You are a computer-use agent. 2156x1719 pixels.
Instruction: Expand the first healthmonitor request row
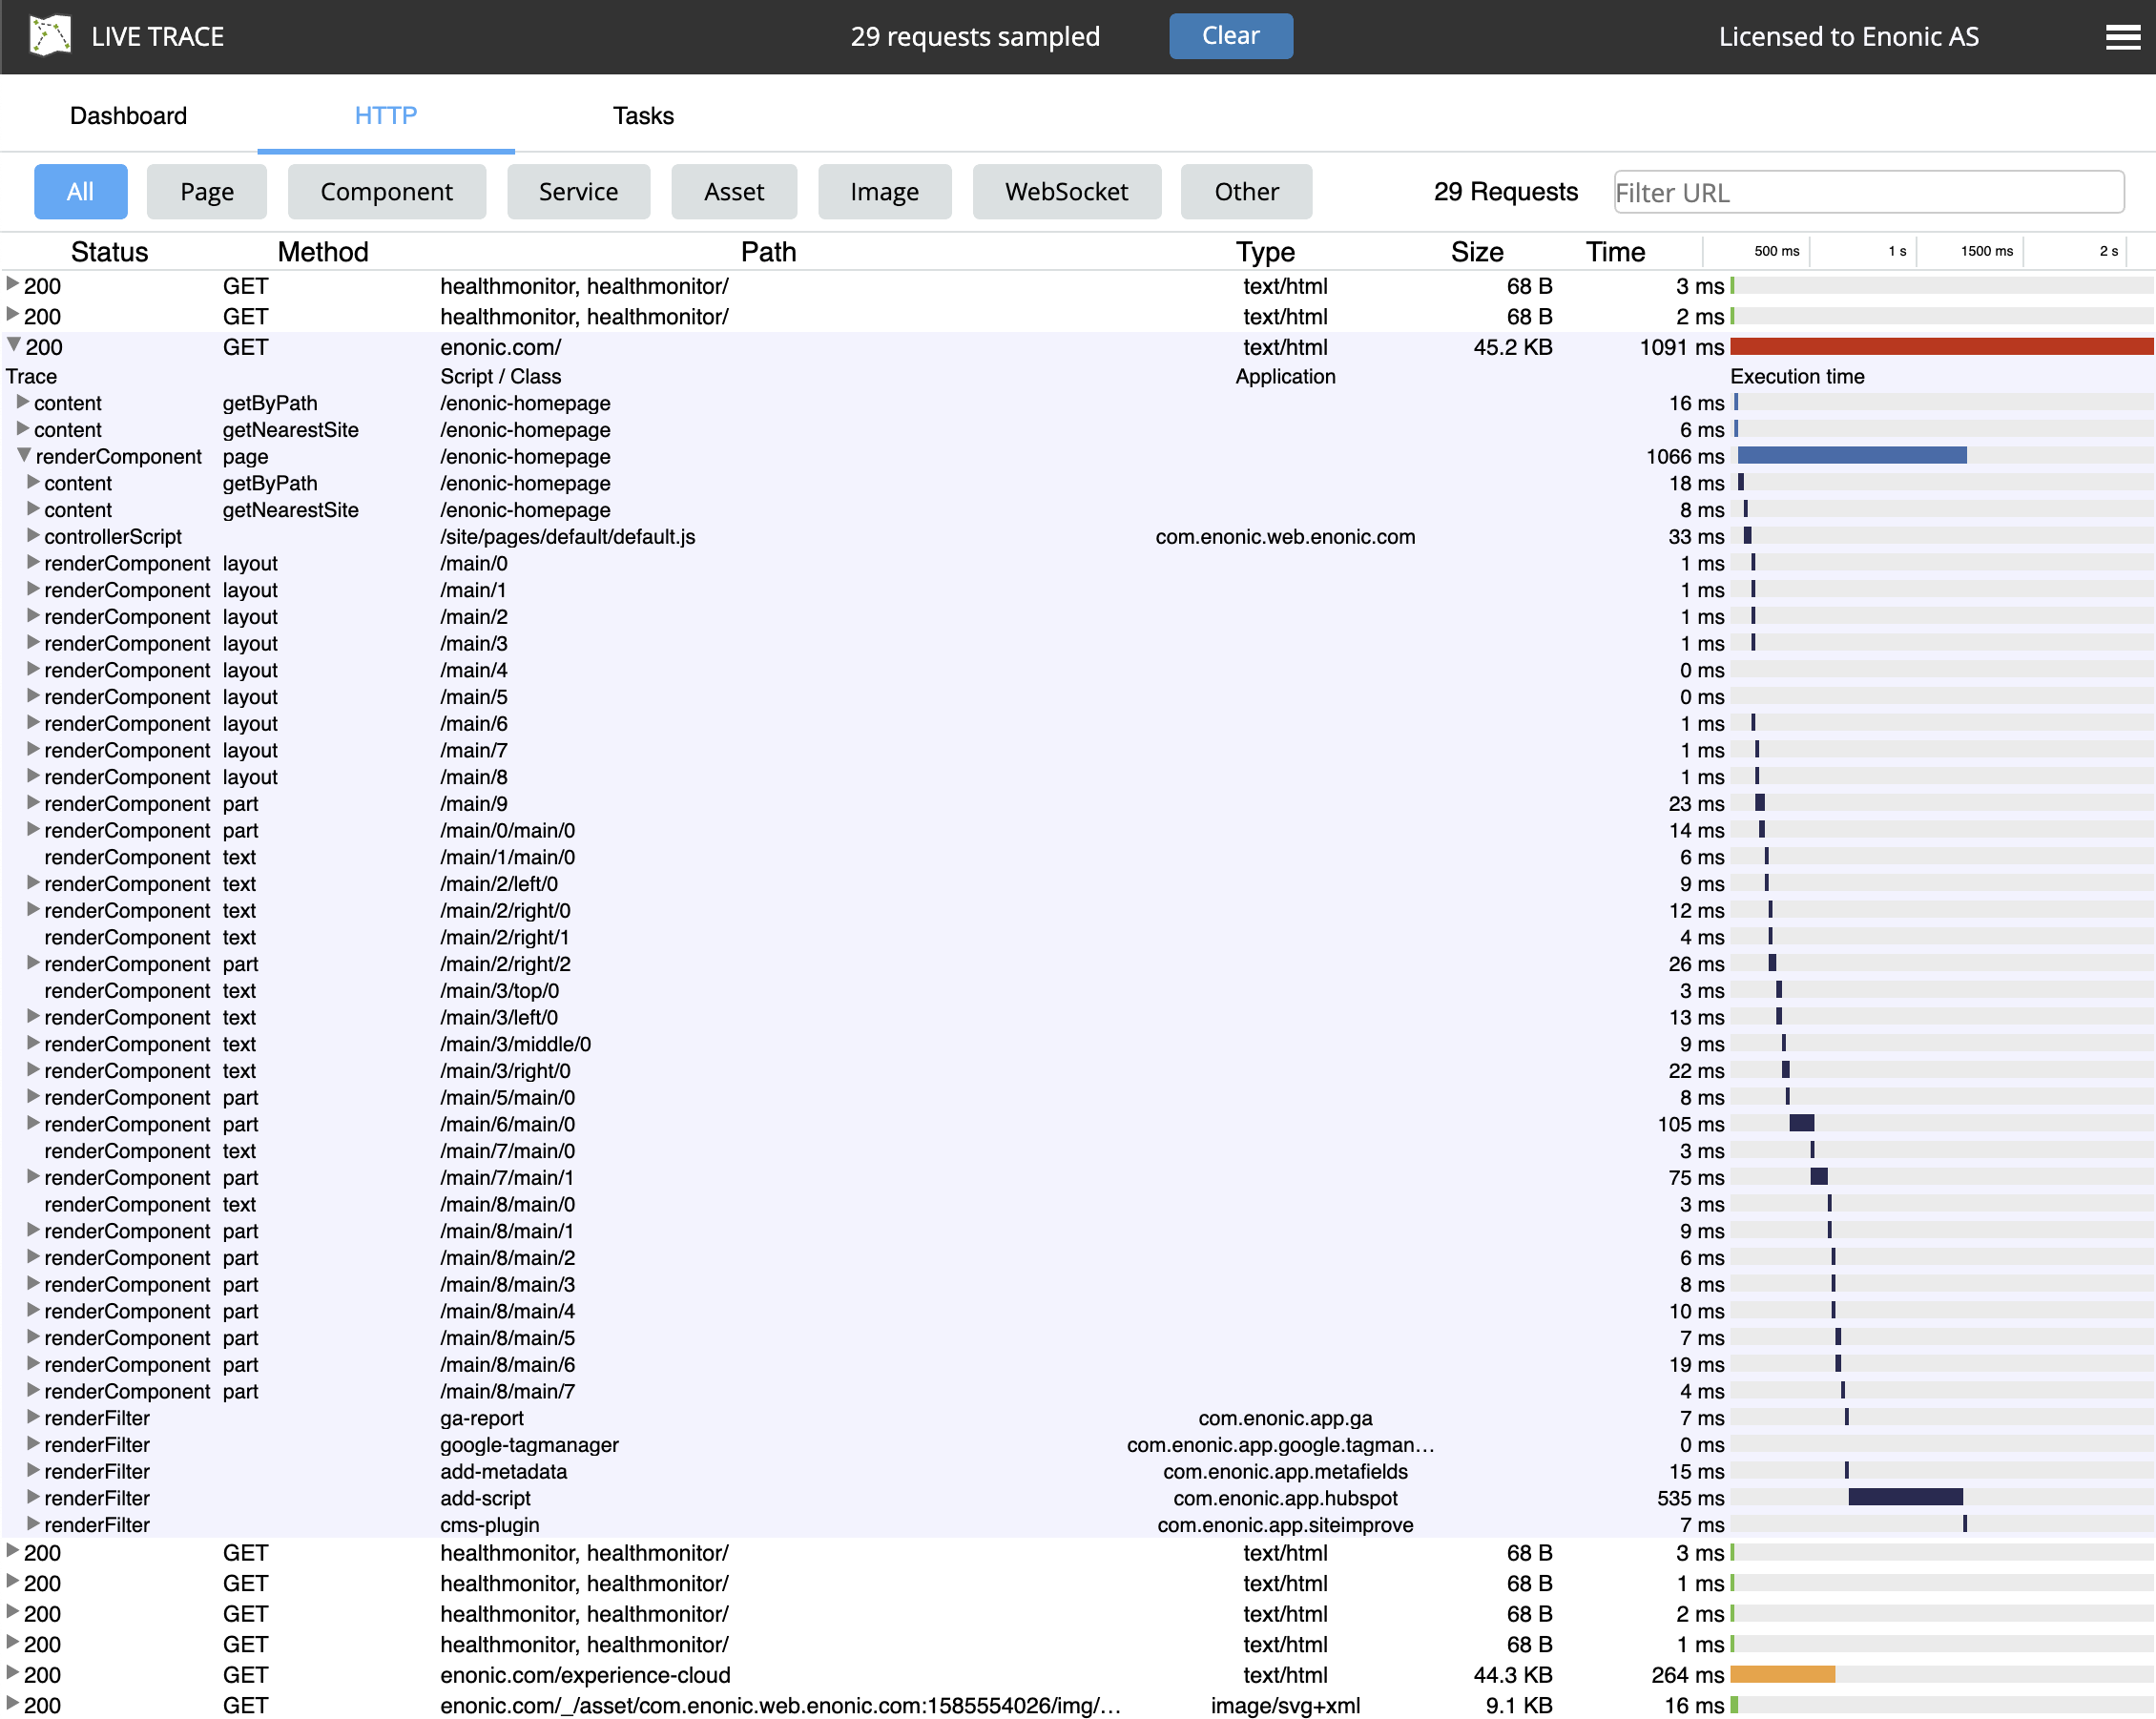(x=13, y=284)
